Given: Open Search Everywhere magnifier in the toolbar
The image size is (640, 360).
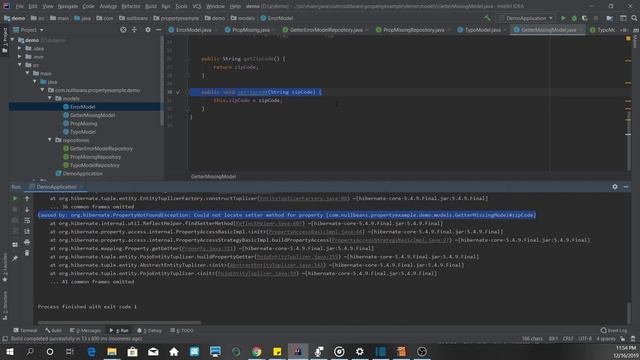Looking at the screenshot, I should coord(634,18).
